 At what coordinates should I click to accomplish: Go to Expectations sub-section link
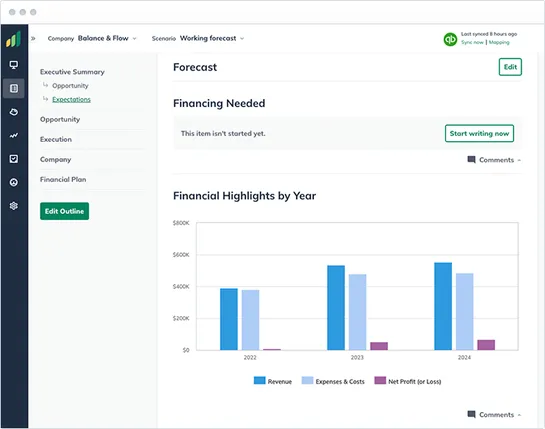(x=71, y=99)
